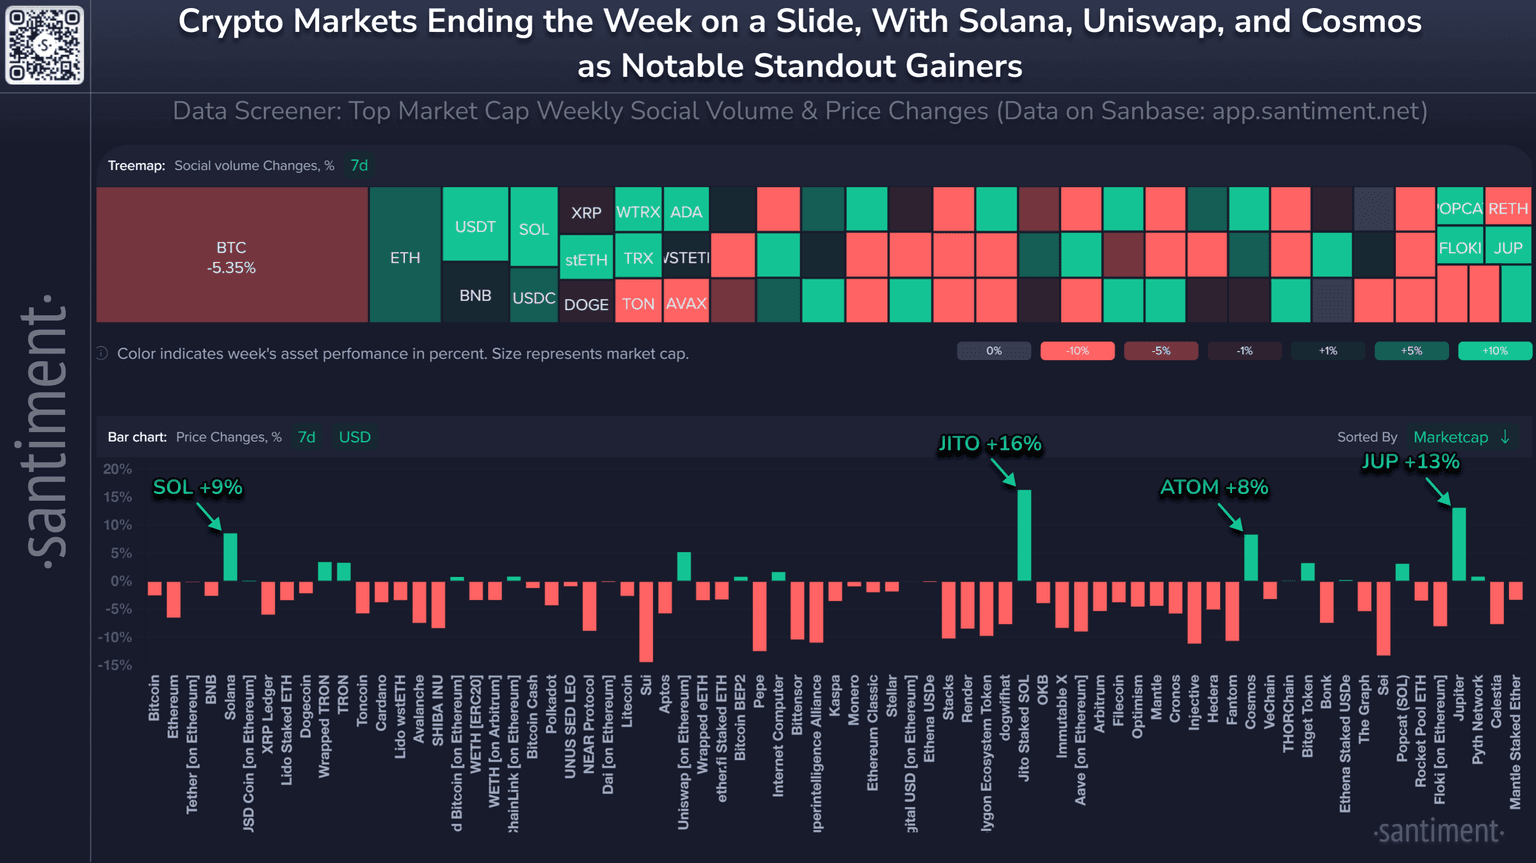The height and width of the screenshot is (863, 1536).
Task: Select the FLOKI treemap tile
Action: click(1459, 248)
